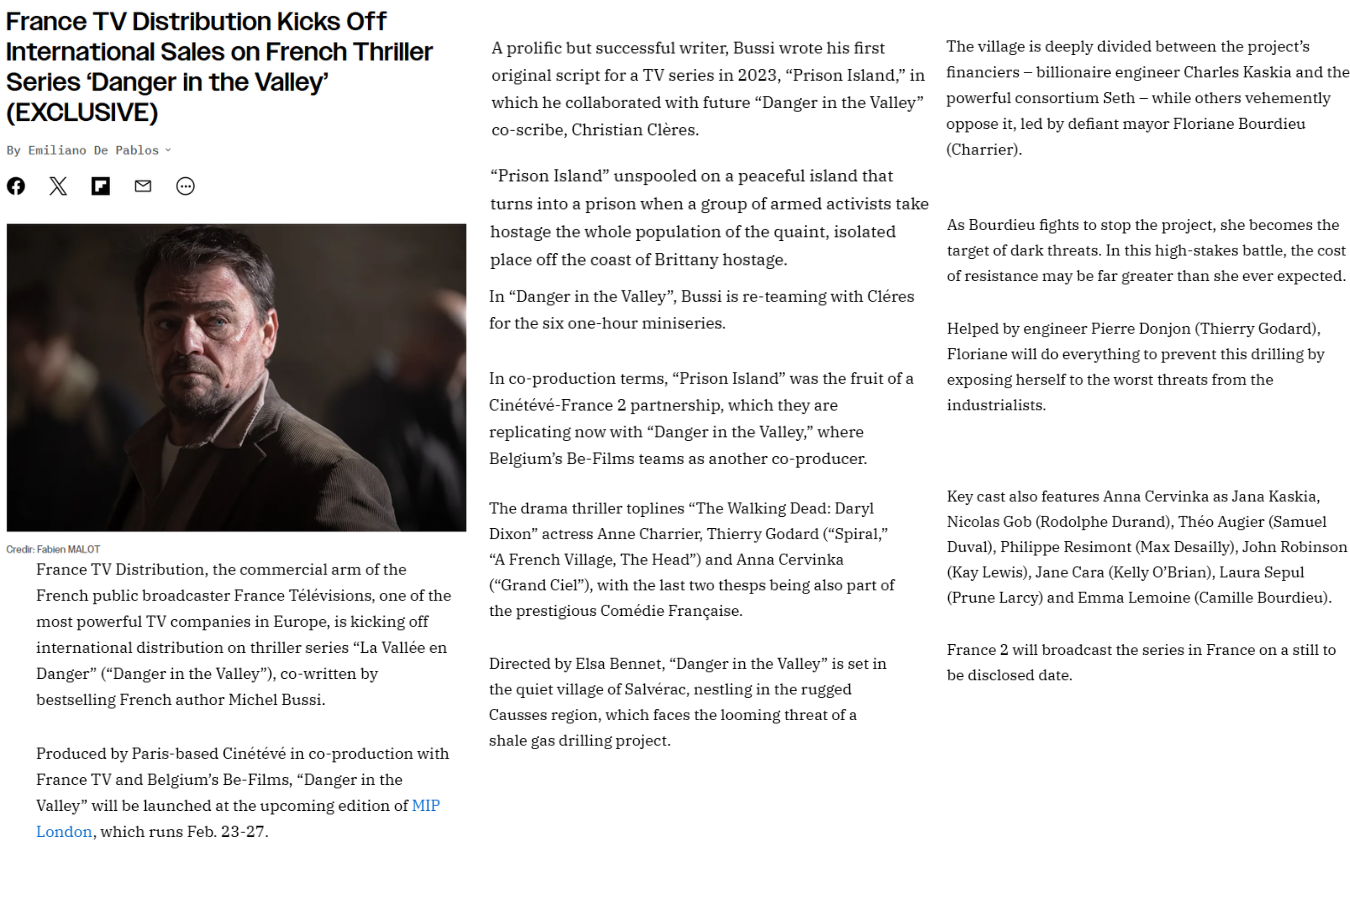The image size is (1350, 900).
Task: Follow the MIP London link
Action: (x=238, y=818)
